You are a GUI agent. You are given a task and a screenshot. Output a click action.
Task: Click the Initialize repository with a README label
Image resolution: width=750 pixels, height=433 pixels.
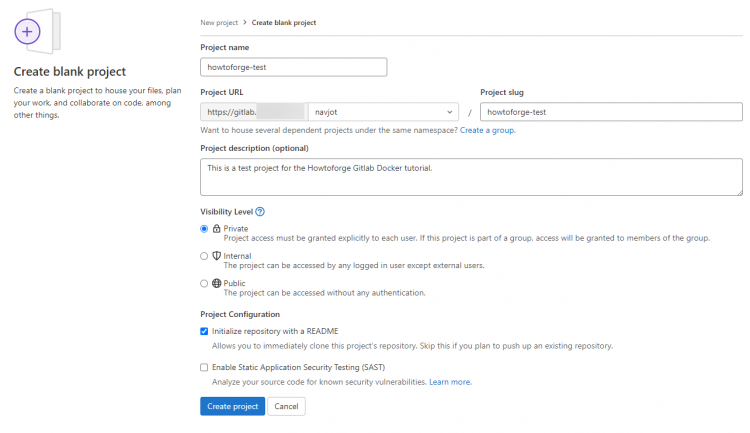(x=275, y=331)
